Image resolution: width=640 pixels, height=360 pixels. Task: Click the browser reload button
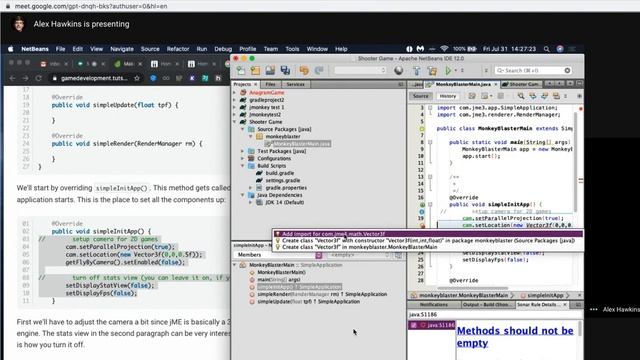(x=38, y=78)
